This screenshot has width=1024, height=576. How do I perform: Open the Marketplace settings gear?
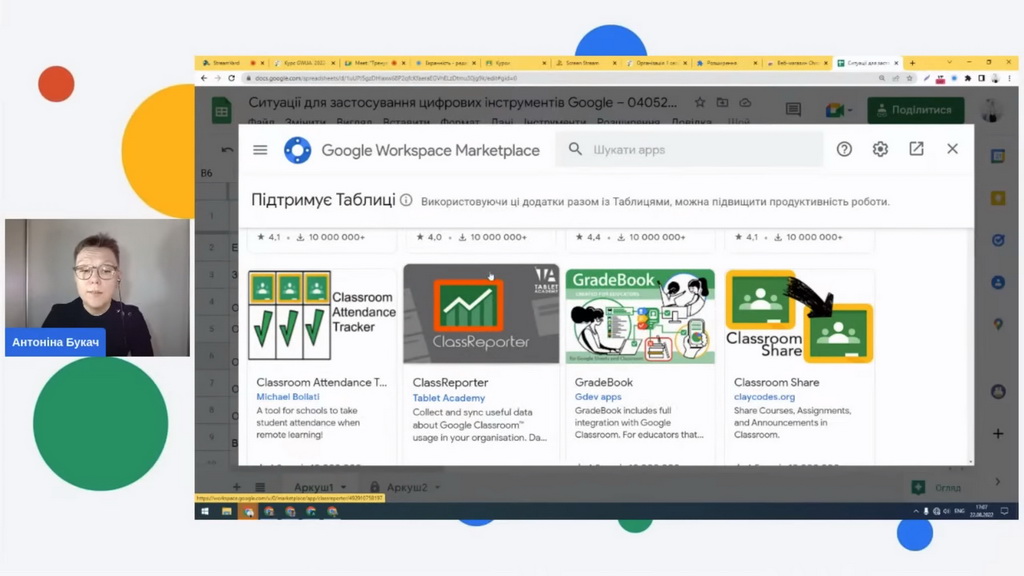pyautogui.click(x=880, y=149)
